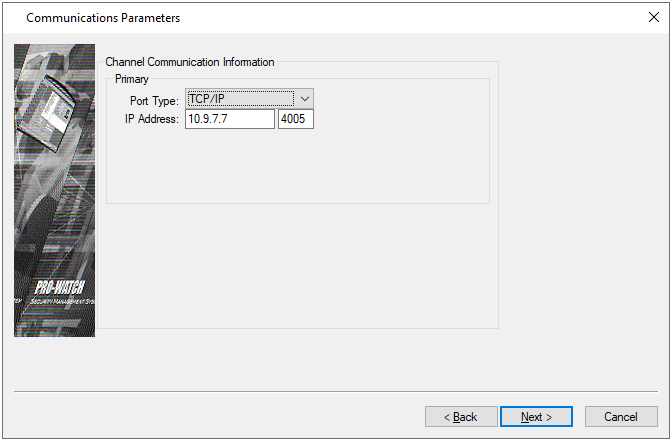
Task: Select the TCP/IP port type combo box
Action: point(240,98)
